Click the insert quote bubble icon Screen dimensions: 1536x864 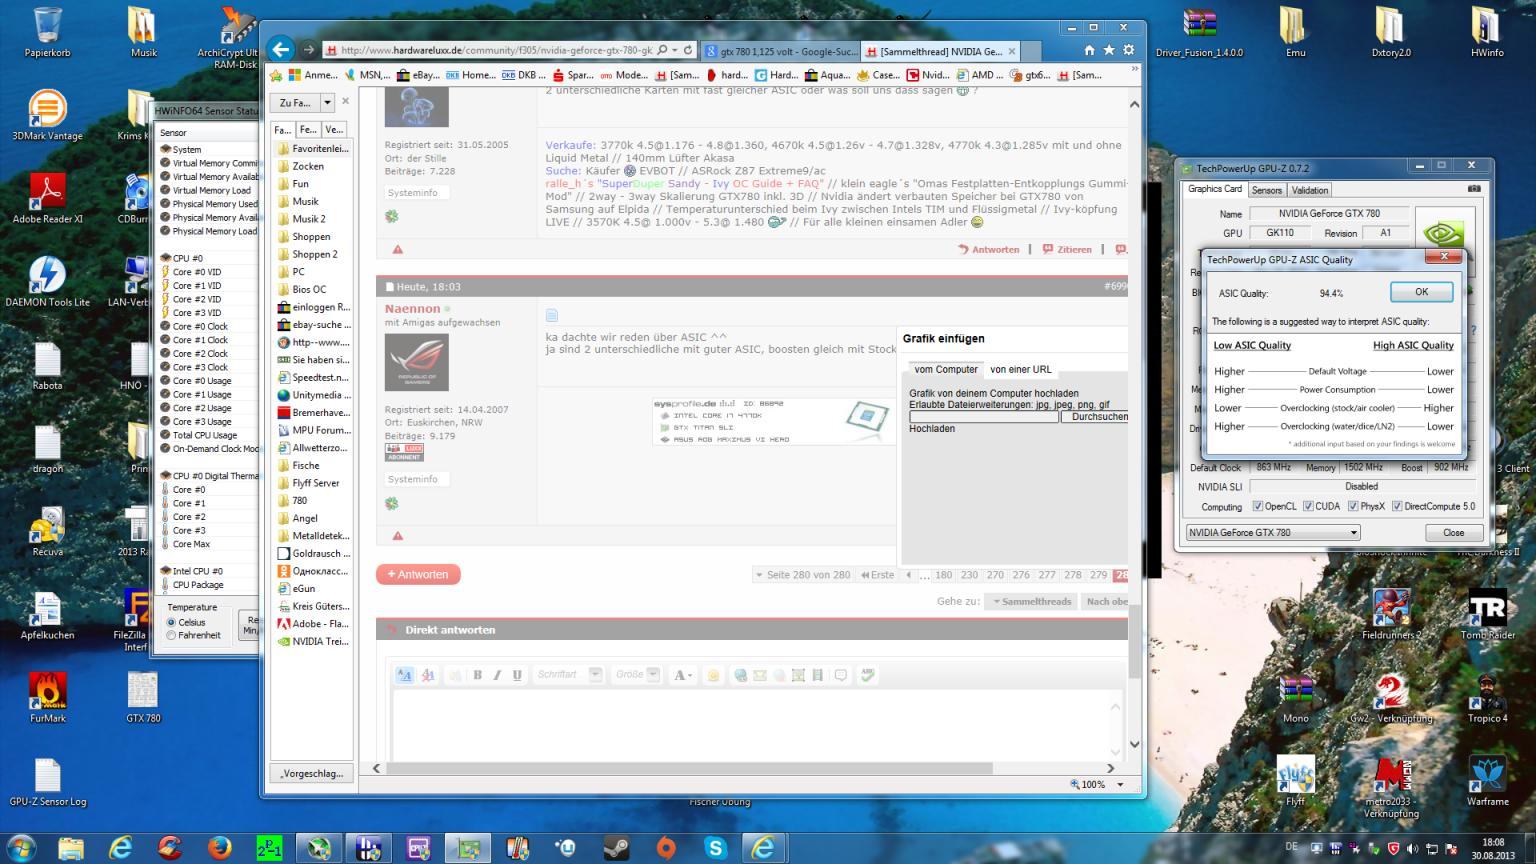point(840,675)
